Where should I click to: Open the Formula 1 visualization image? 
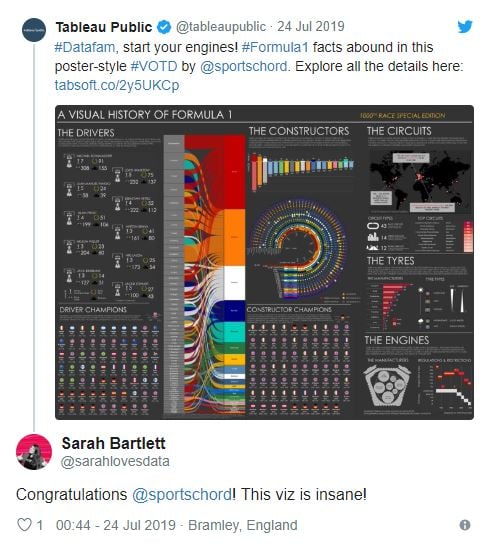point(264,262)
